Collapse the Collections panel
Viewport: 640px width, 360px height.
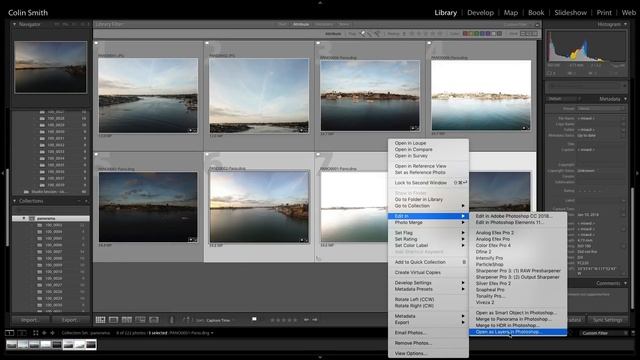(x=15, y=201)
